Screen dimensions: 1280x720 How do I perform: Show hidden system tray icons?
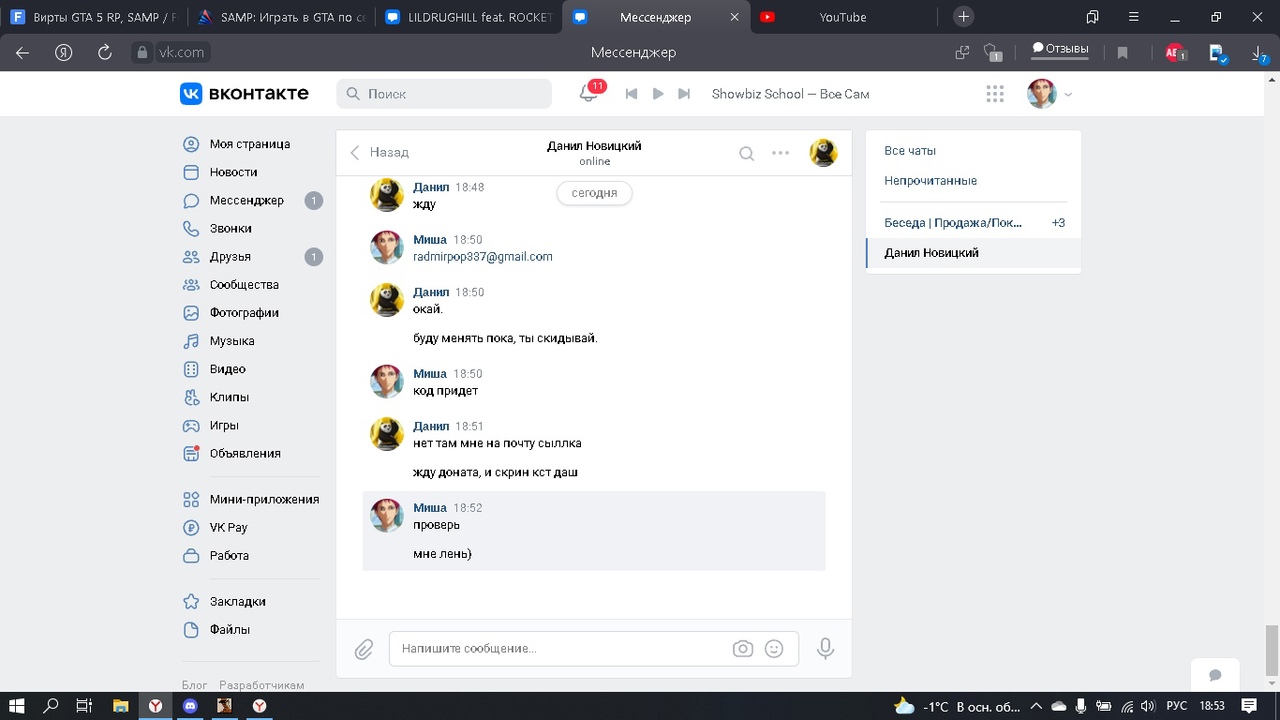point(1036,706)
